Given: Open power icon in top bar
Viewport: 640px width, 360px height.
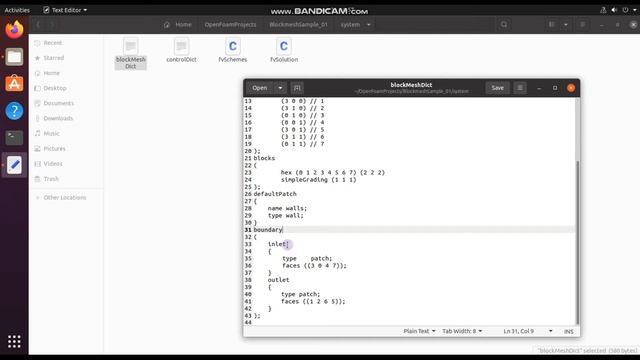Looking at the screenshot, I should point(625,10).
